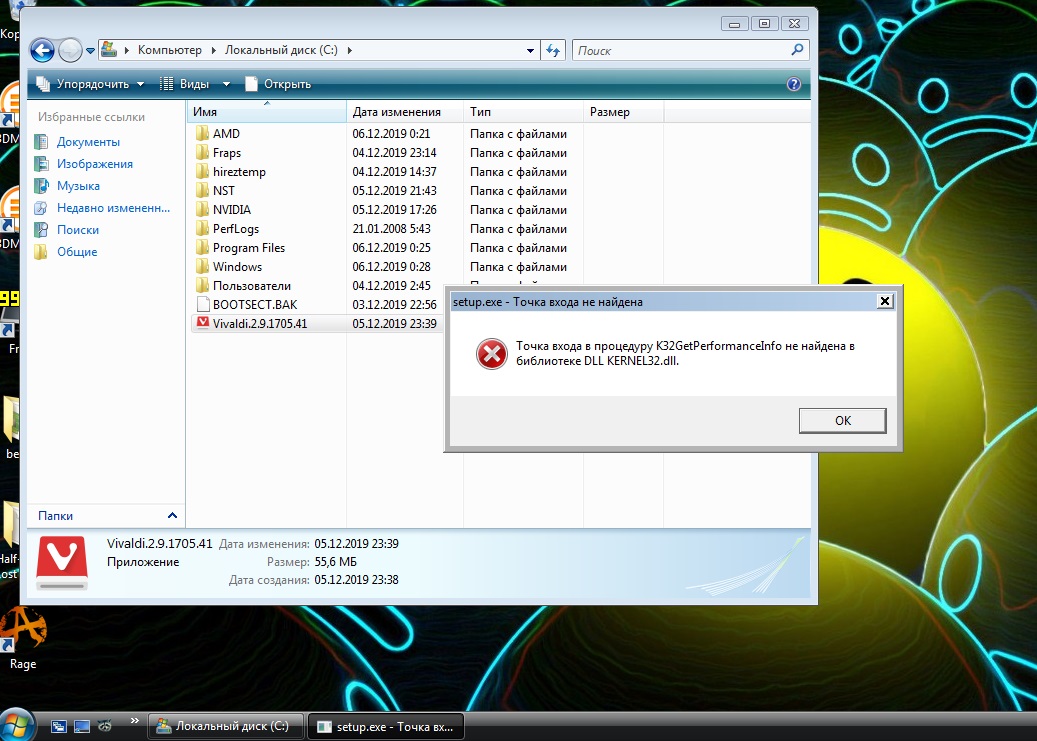Open the Документы favorite link

coord(88,142)
